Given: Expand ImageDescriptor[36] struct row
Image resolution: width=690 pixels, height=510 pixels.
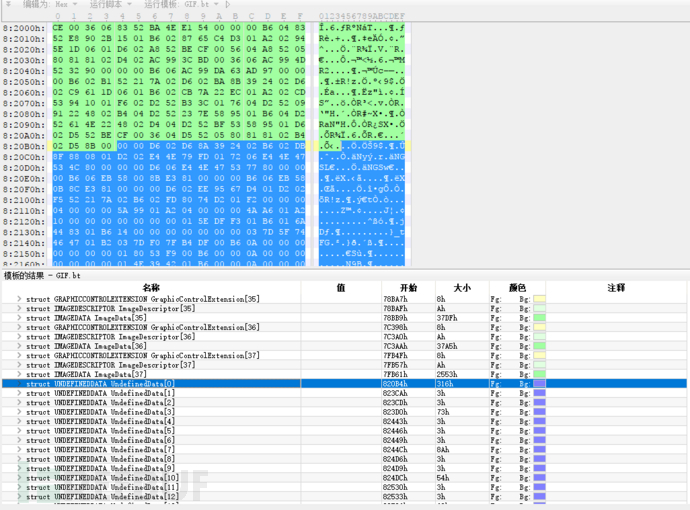Looking at the screenshot, I should pyautogui.click(x=19, y=337).
